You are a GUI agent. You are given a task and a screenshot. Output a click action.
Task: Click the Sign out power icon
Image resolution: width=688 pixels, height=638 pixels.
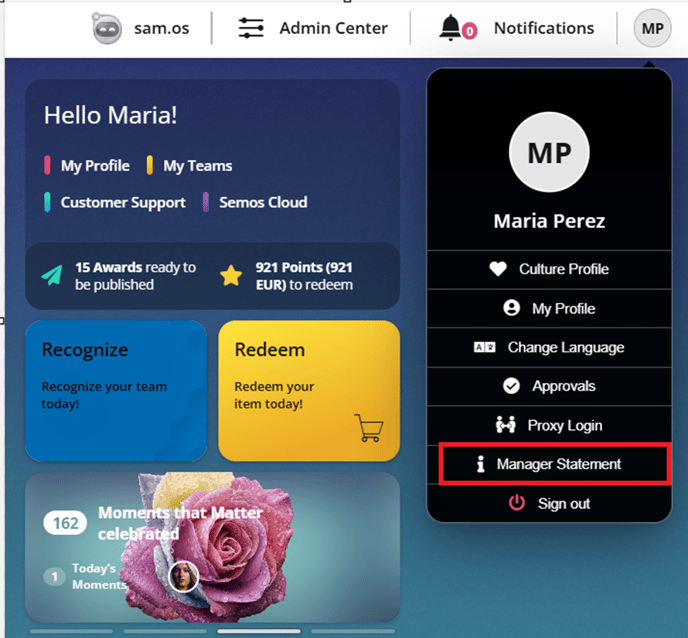[517, 503]
